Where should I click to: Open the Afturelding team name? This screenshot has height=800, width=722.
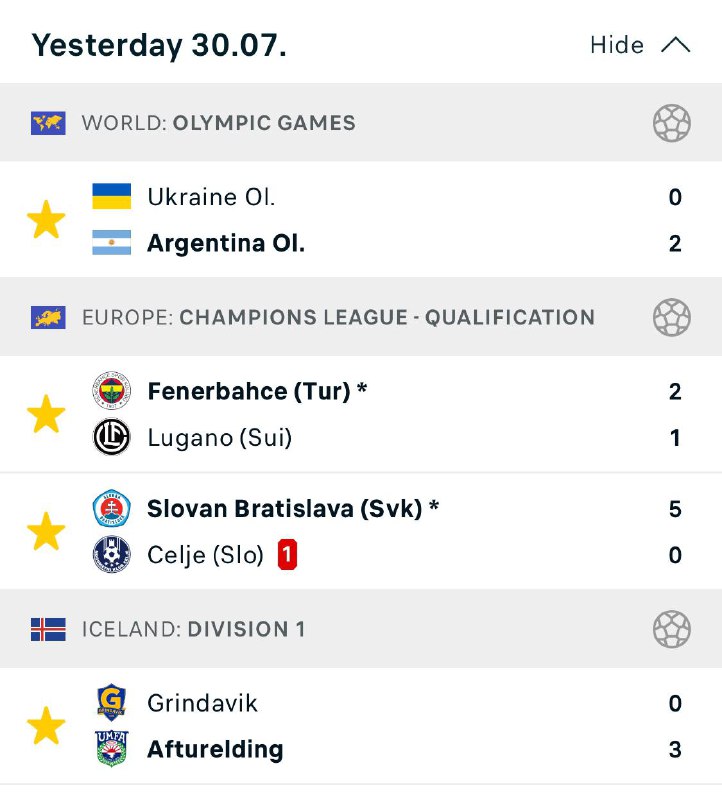coord(215,749)
